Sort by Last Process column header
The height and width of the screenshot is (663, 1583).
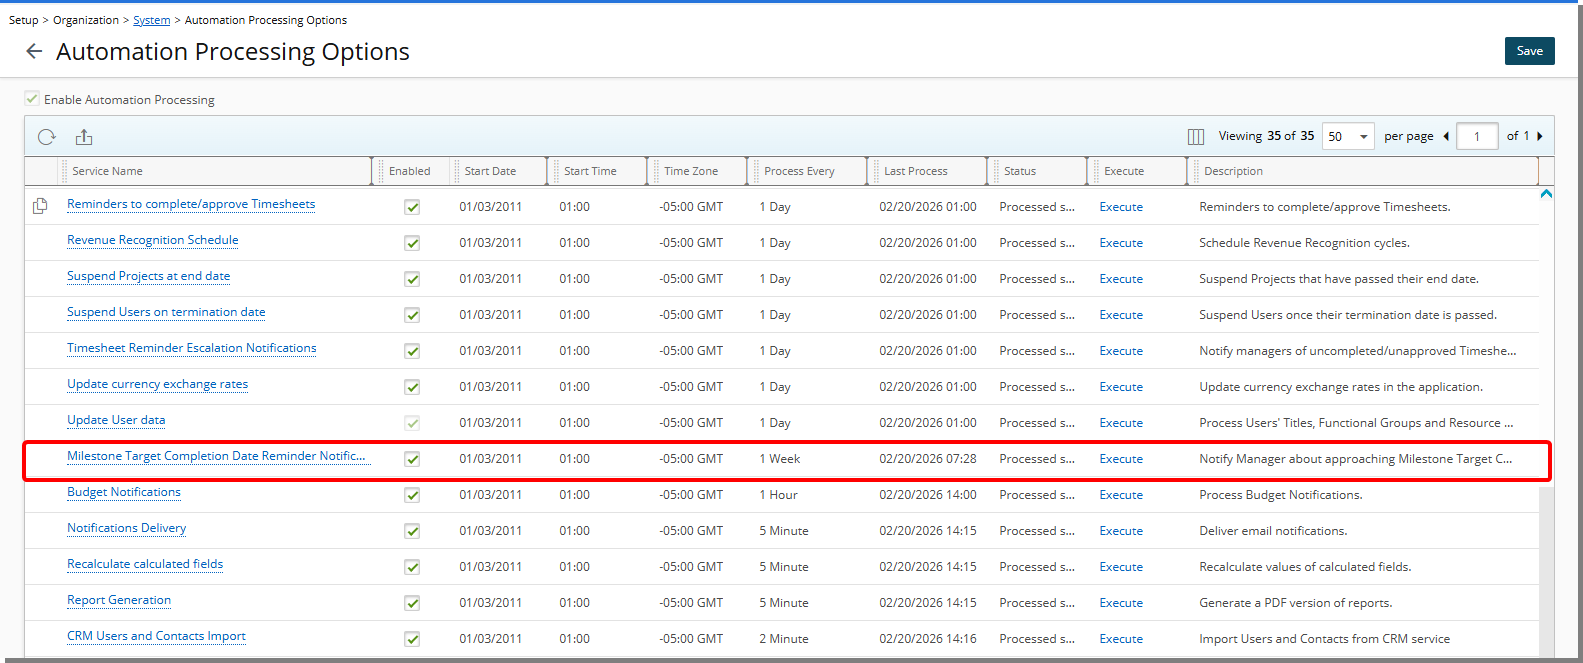pos(916,171)
